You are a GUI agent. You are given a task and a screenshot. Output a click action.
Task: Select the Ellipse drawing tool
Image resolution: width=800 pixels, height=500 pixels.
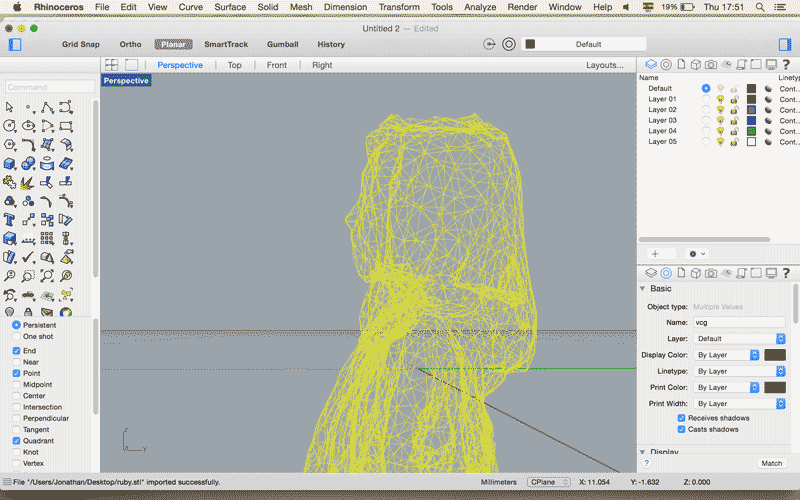pos(28,126)
